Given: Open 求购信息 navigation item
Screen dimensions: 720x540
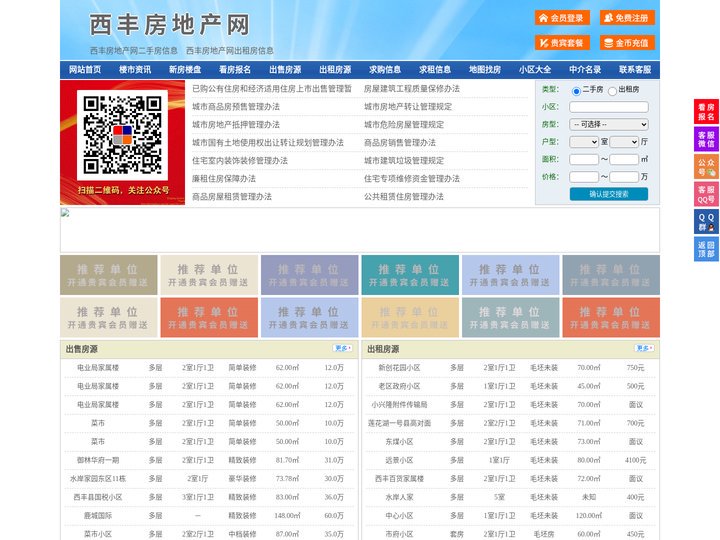Looking at the screenshot, I should tap(385, 70).
